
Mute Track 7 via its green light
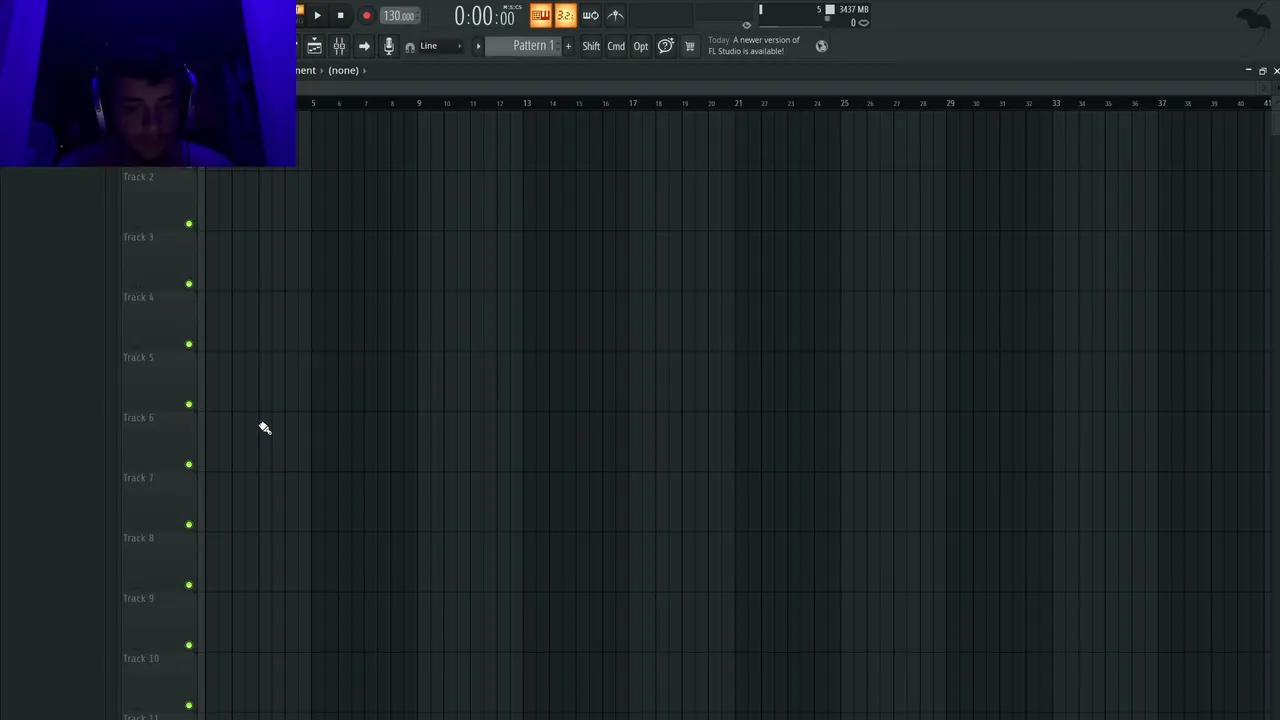coord(189,525)
